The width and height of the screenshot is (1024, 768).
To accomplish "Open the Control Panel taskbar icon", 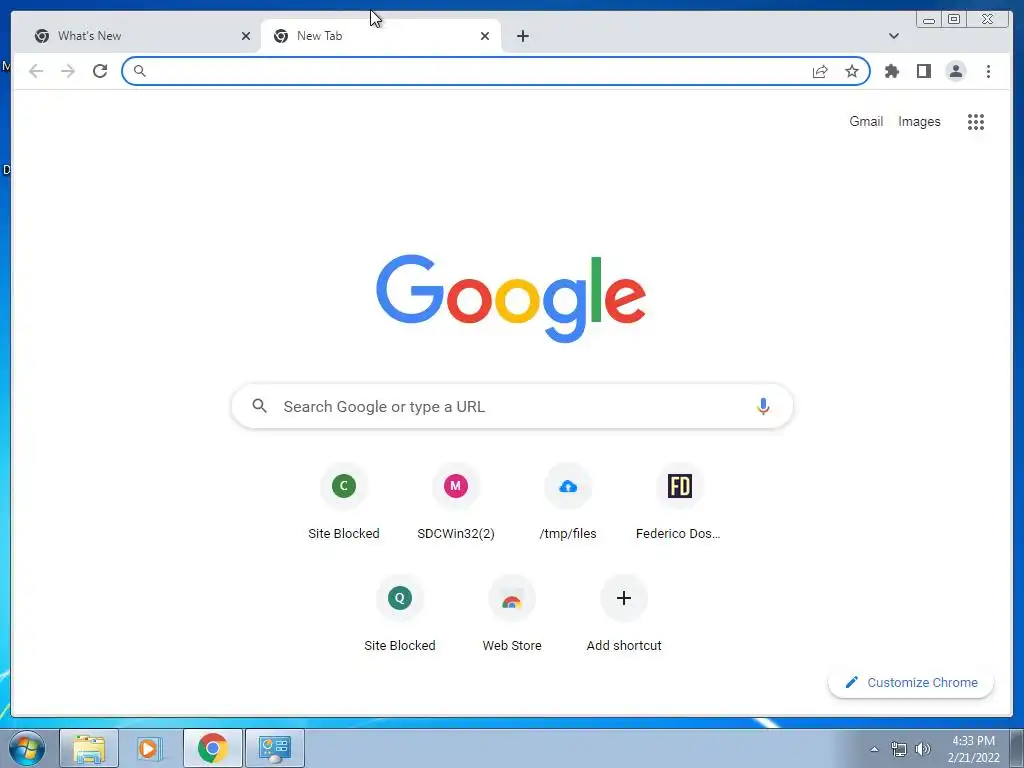I will click(274, 748).
